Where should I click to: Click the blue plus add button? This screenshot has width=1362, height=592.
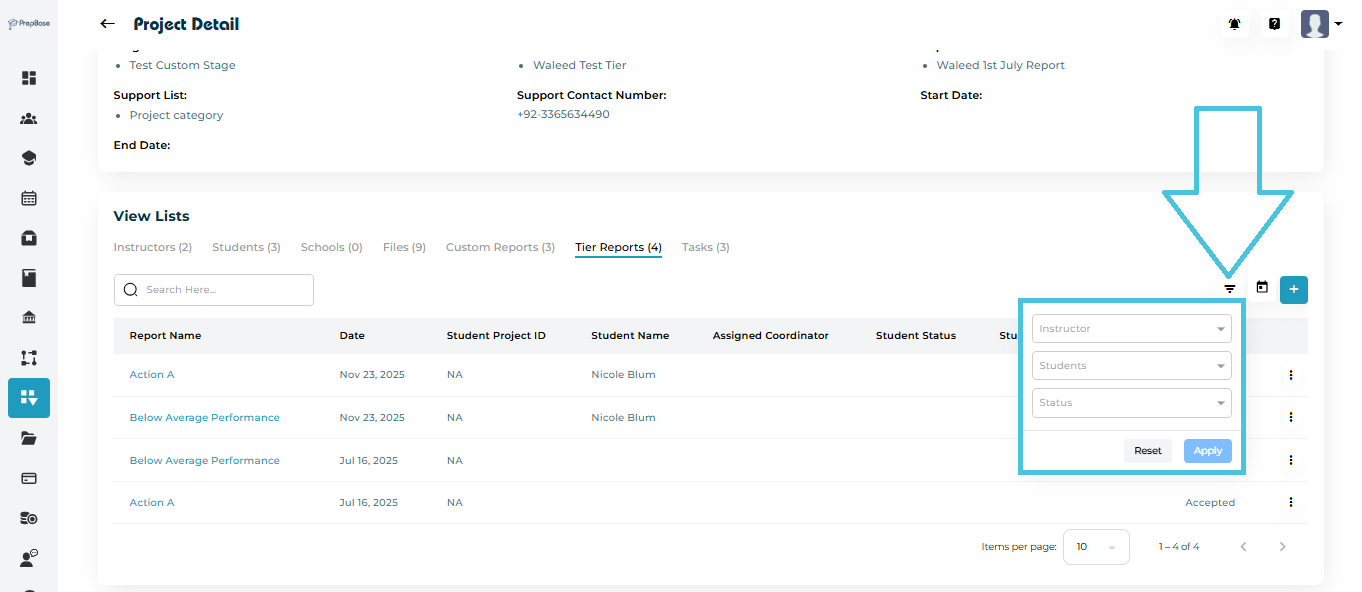[x=1294, y=289]
